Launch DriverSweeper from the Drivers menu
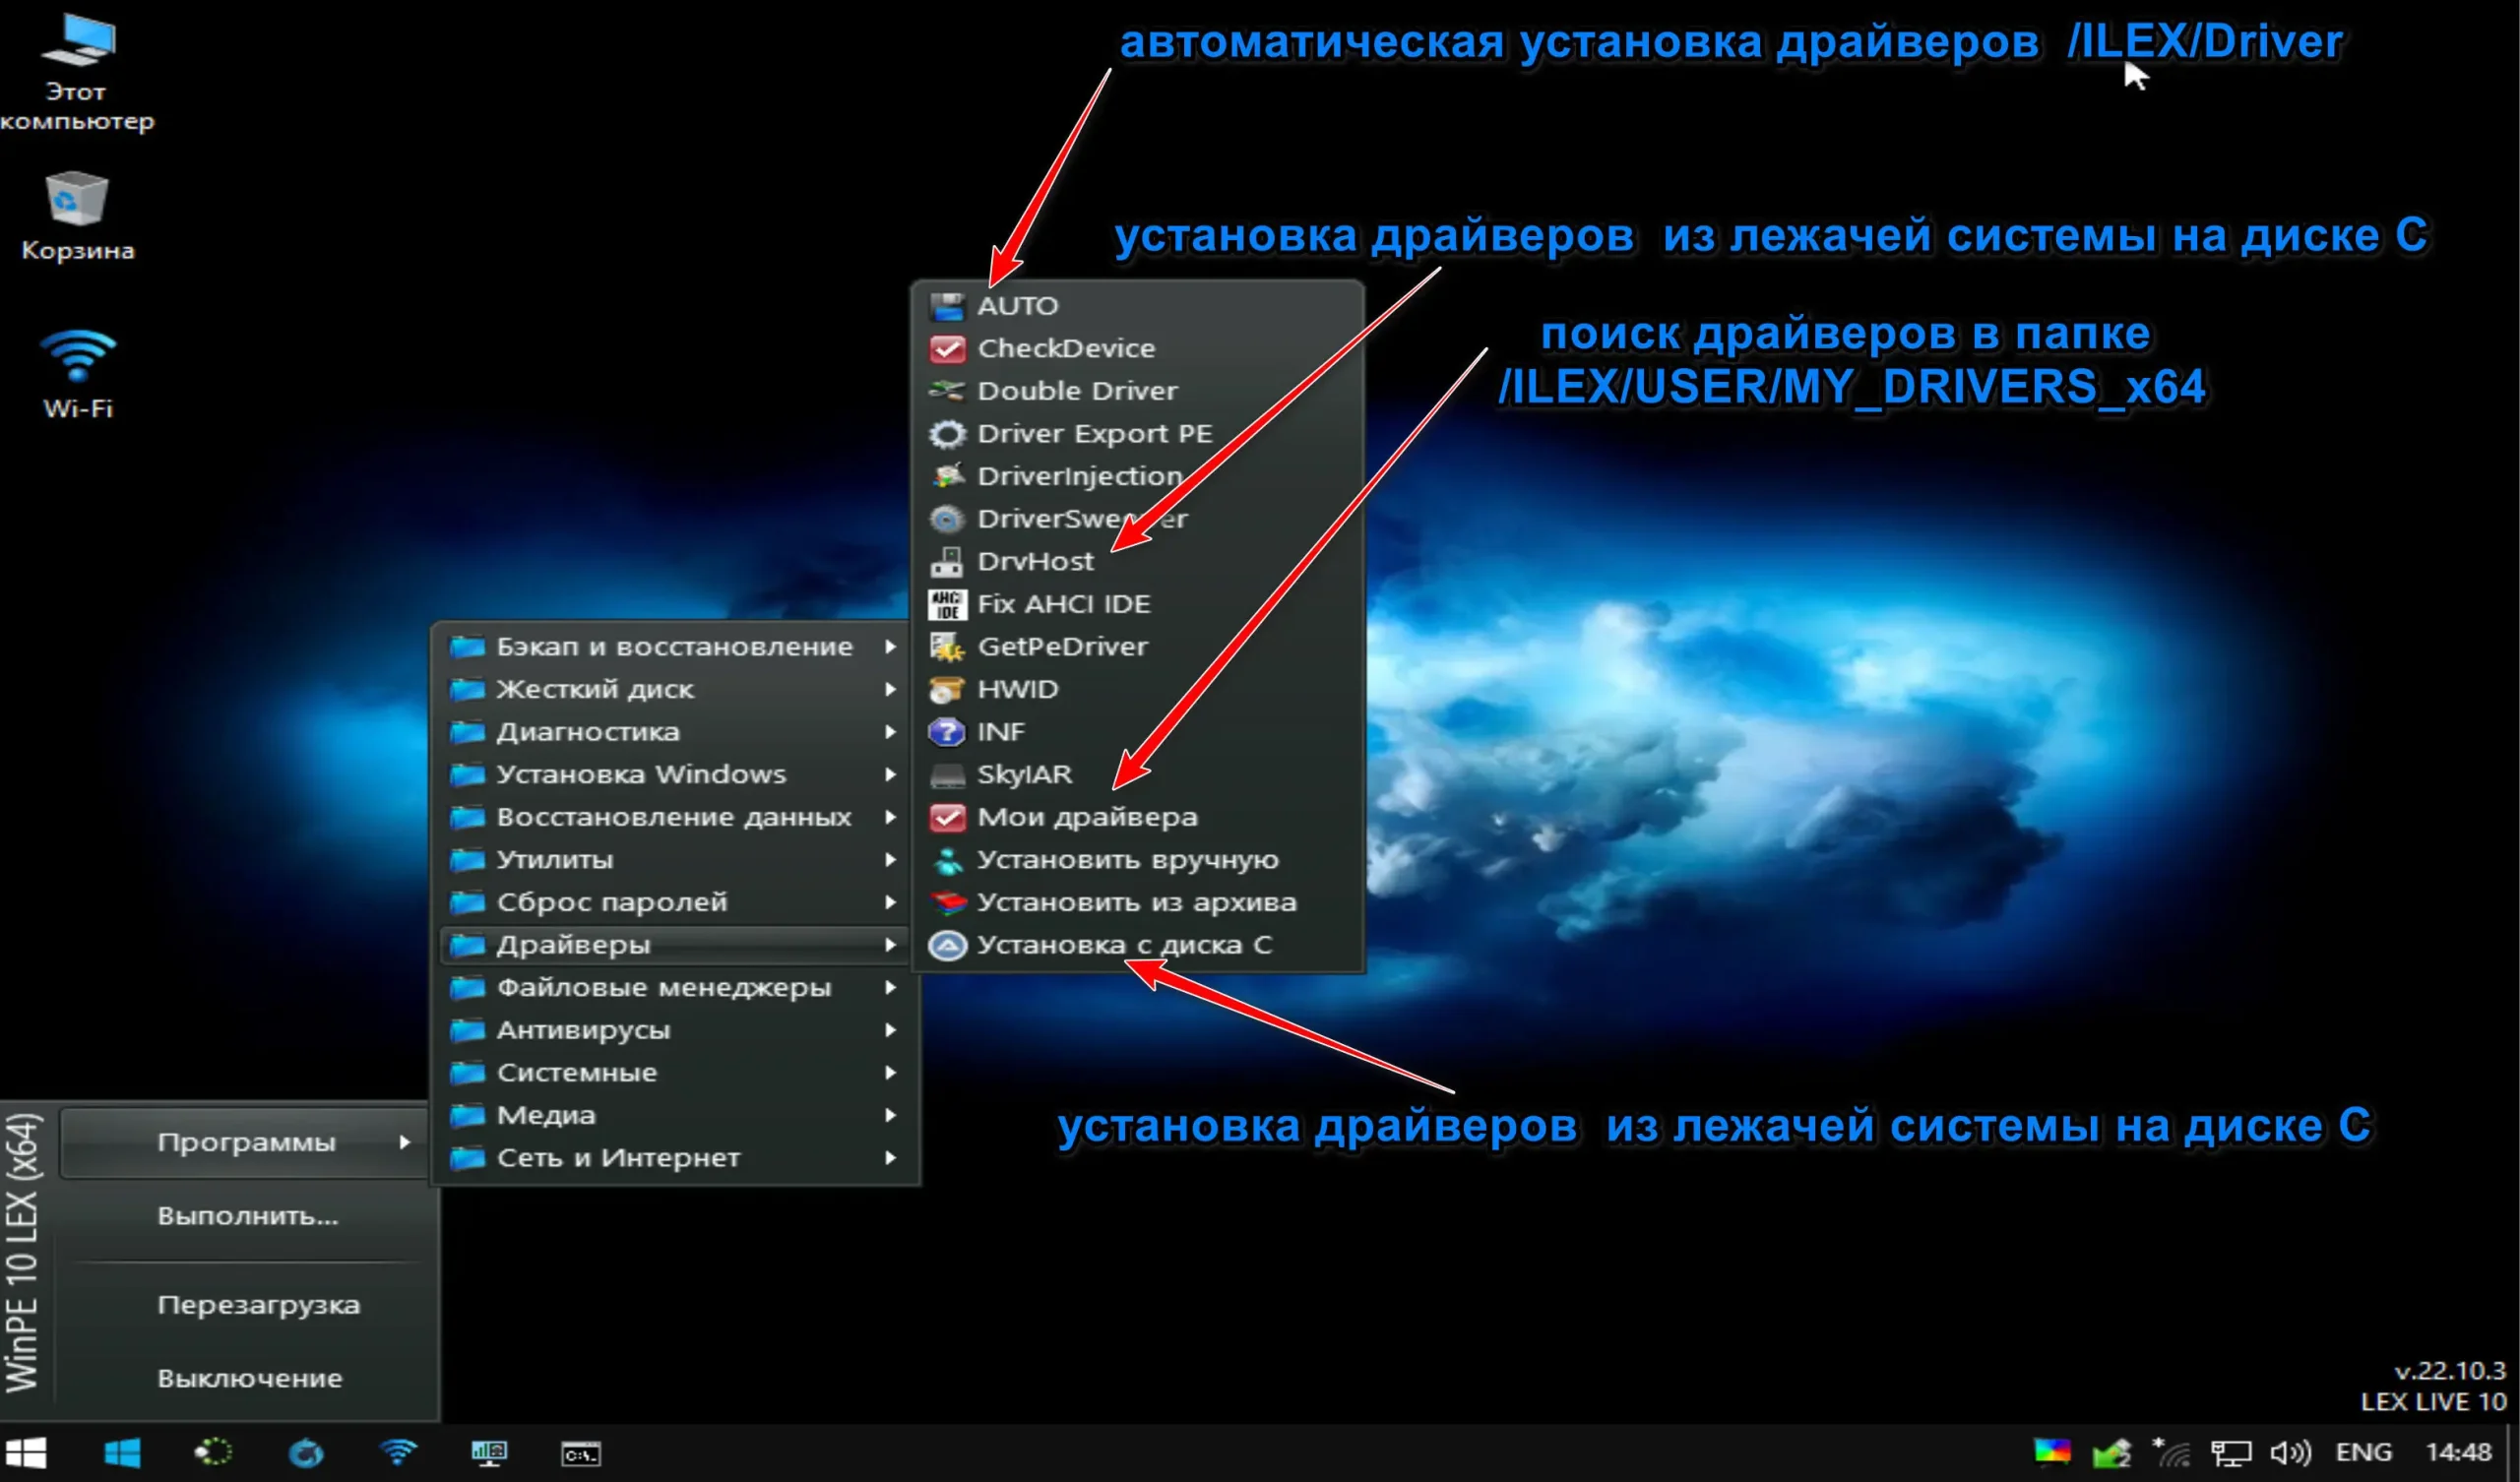 (1082, 518)
